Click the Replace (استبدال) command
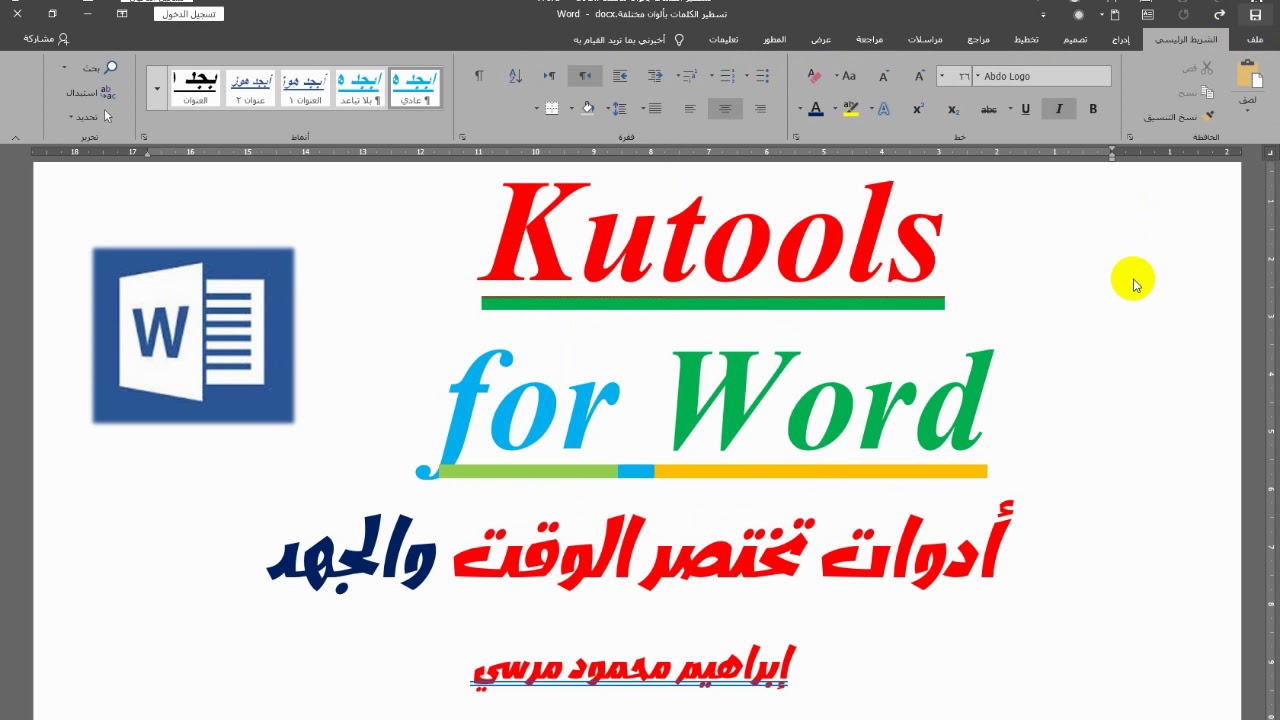 91,93
